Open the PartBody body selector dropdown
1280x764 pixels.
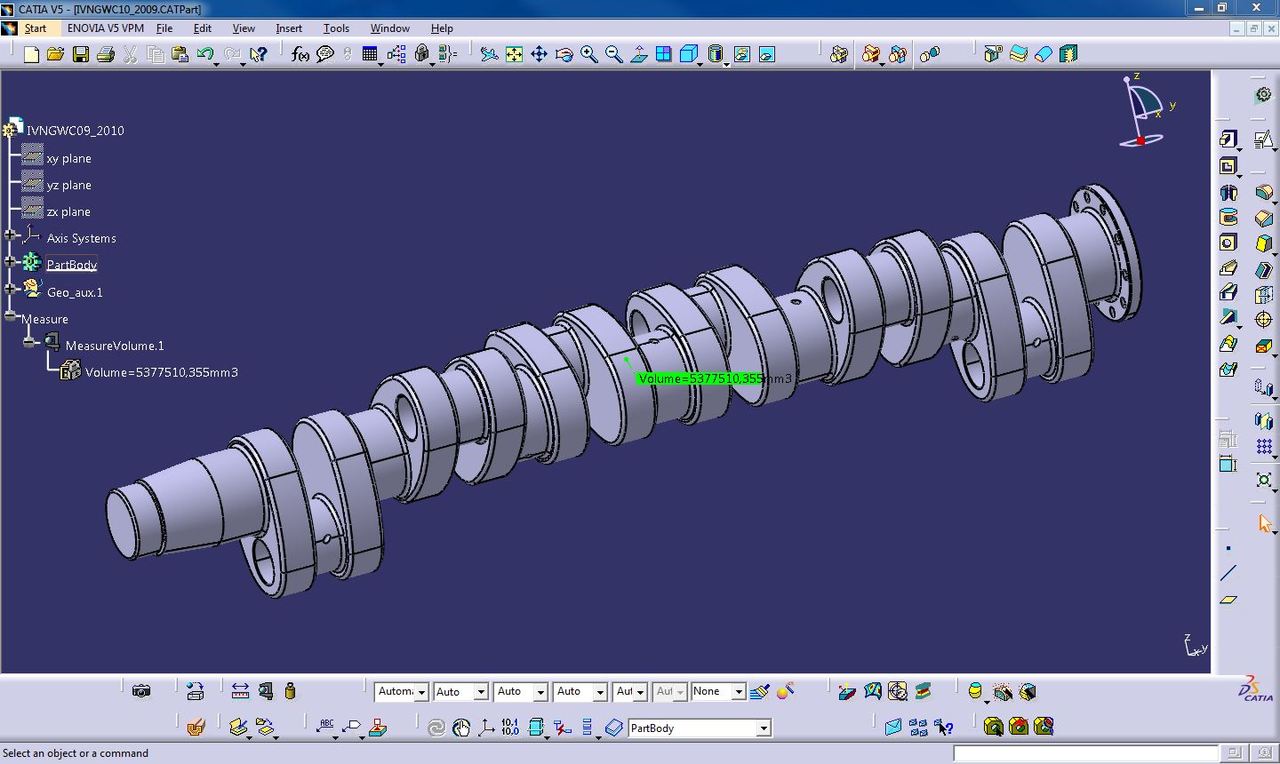763,729
